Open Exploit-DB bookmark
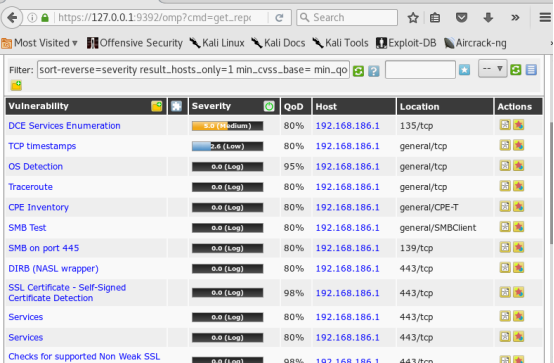554x363 pixels. tap(406, 43)
